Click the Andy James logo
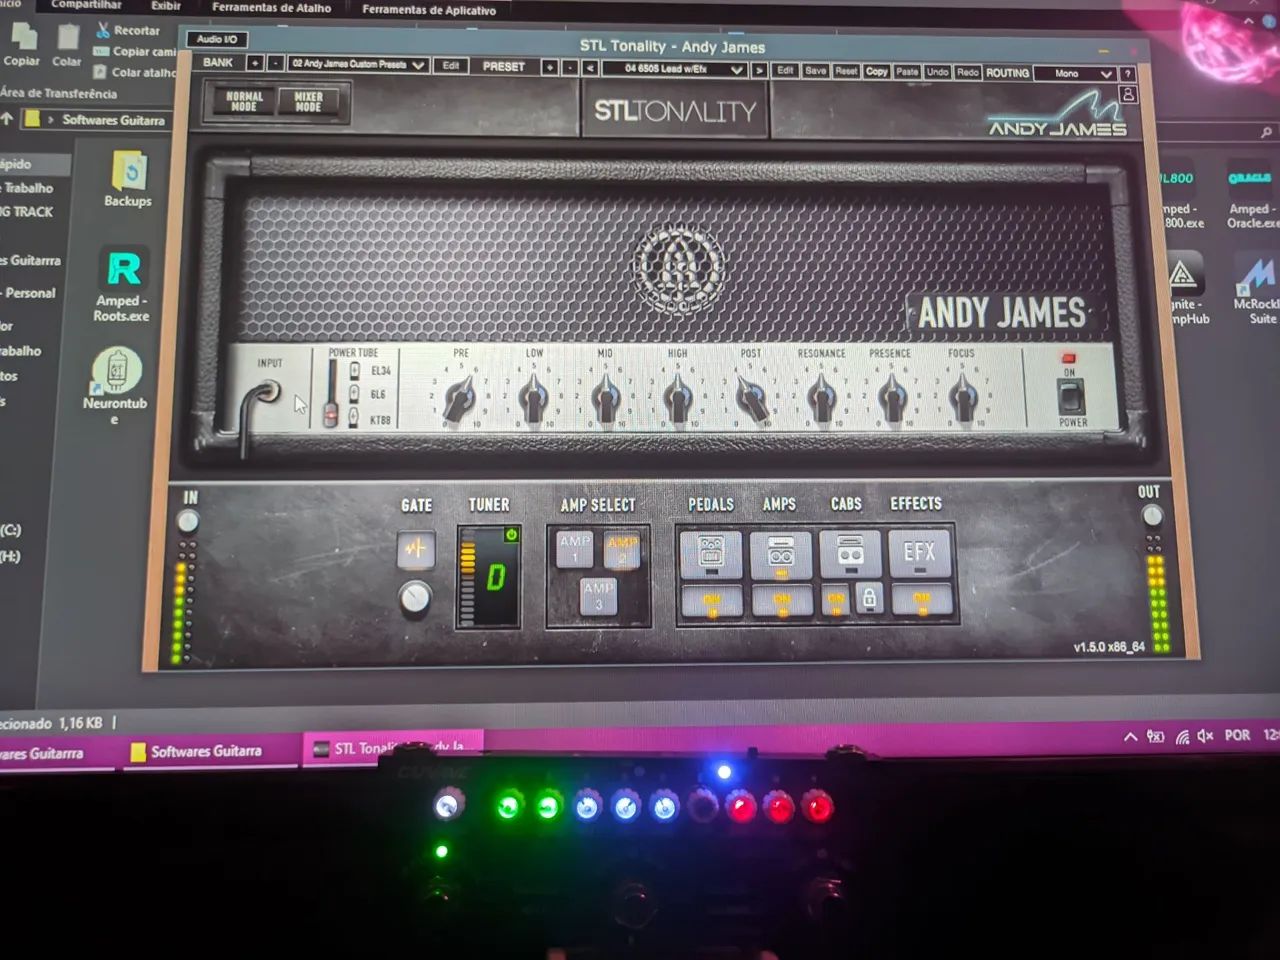This screenshot has width=1280, height=960. tap(1057, 115)
